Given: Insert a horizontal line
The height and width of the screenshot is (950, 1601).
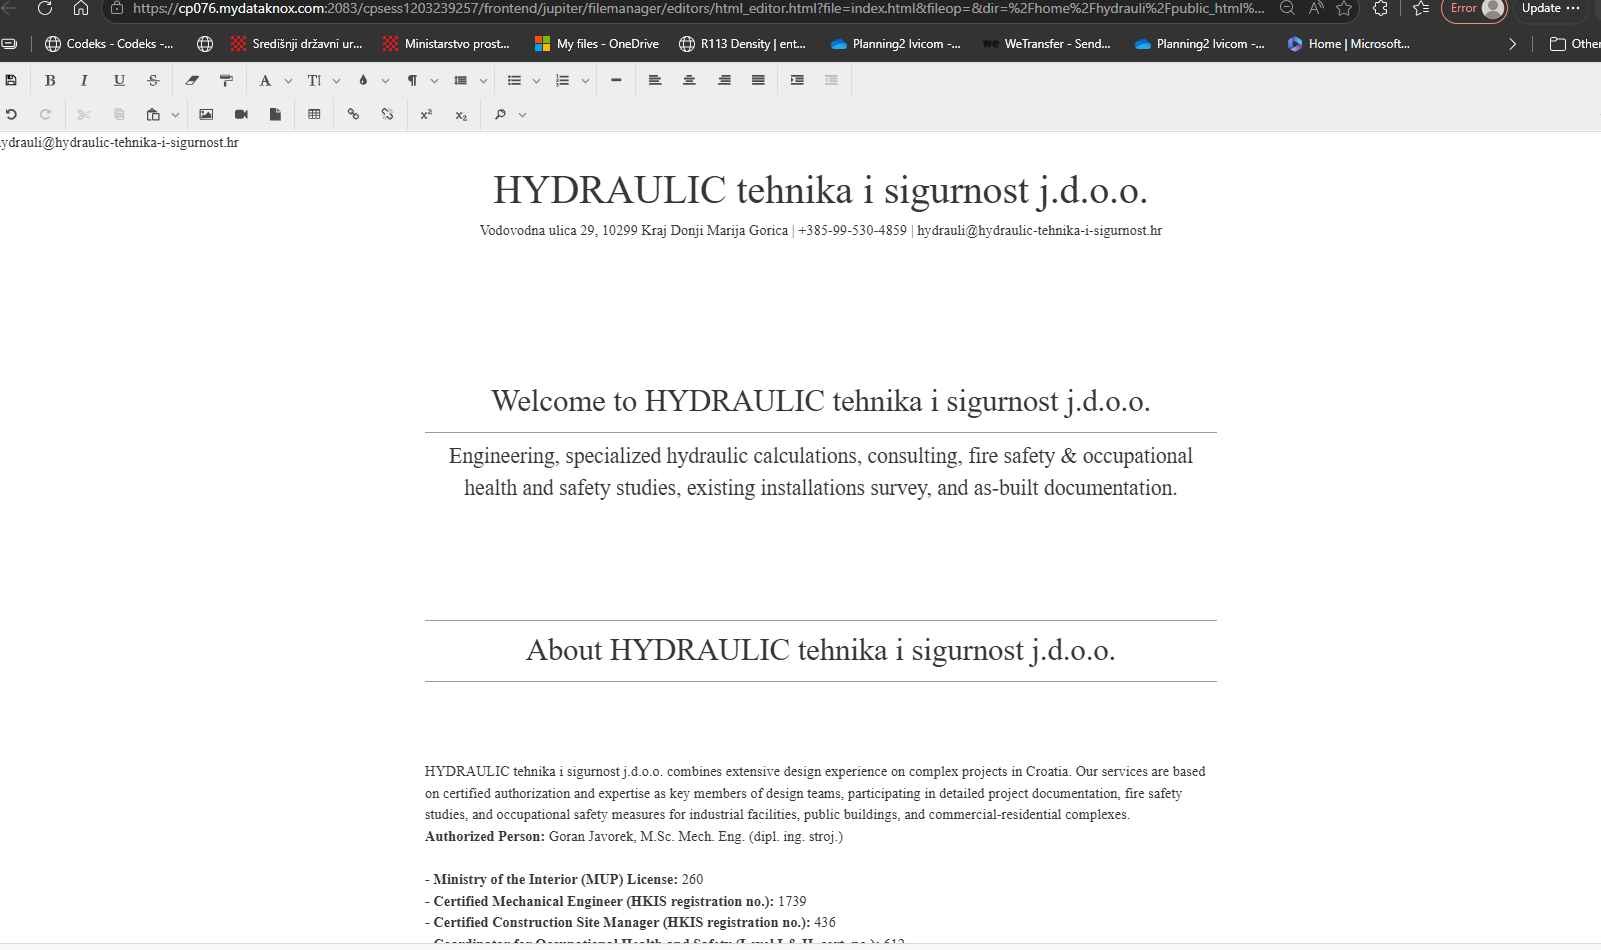Looking at the screenshot, I should click(616, 80).
